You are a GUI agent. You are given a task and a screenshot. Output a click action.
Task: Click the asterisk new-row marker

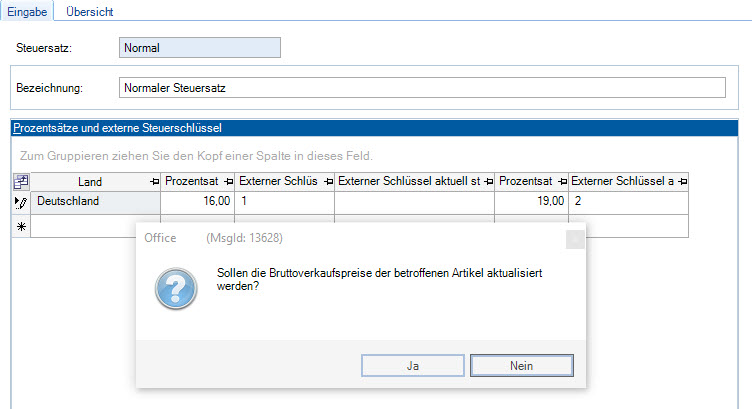point(20,226)
